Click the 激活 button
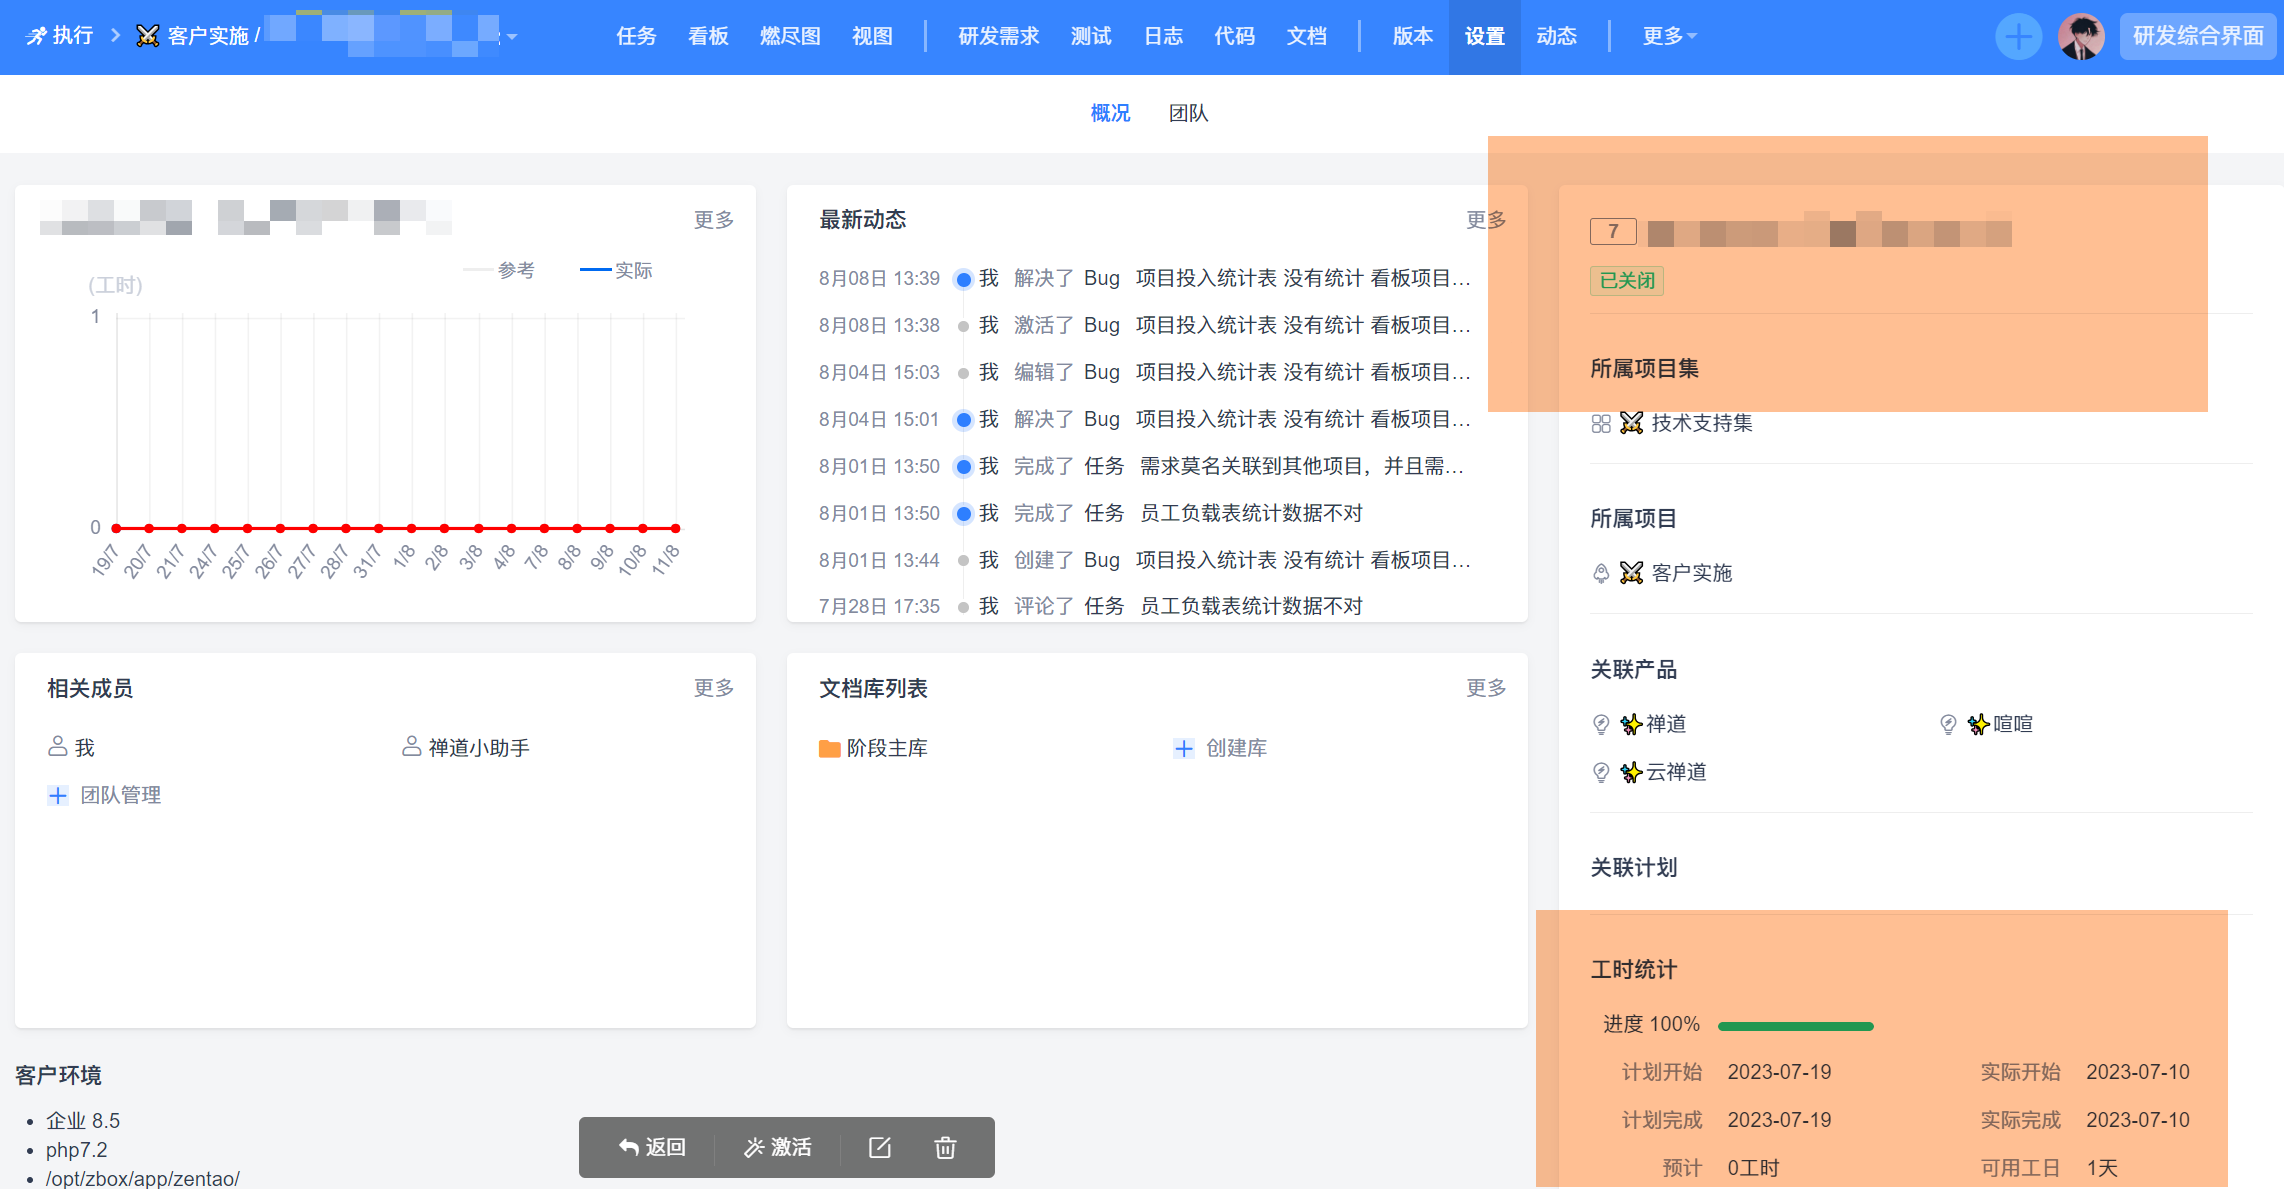This screenshot has width=2284, height=1189. coord(778,1147)
